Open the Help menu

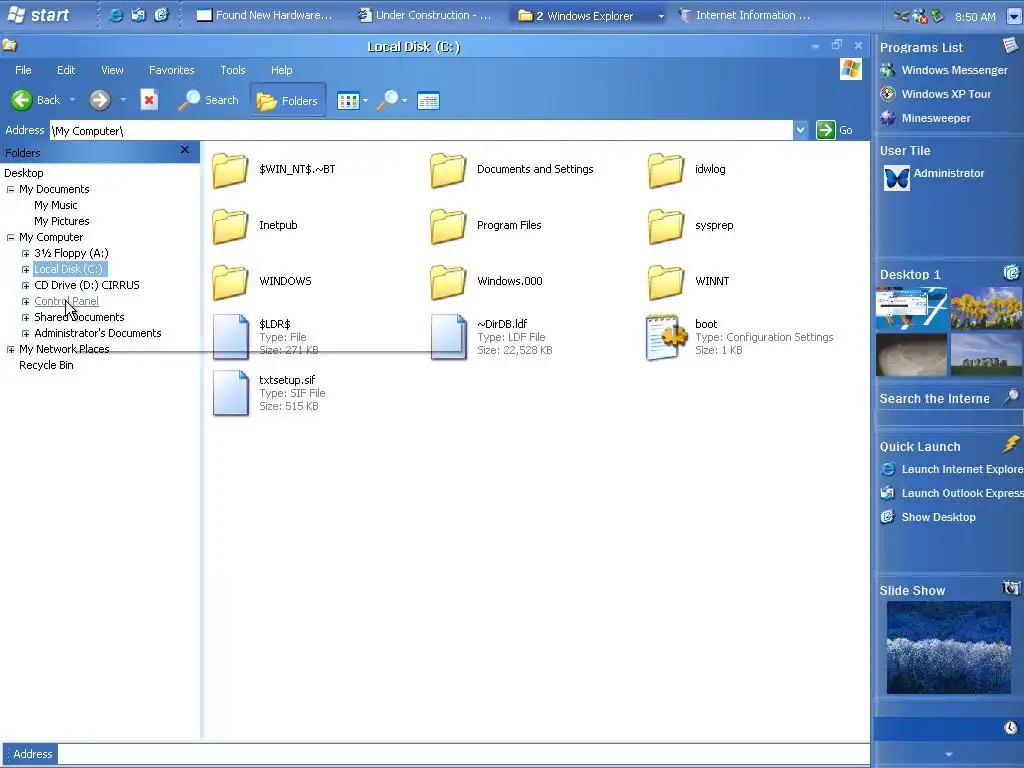click(281, 70)
